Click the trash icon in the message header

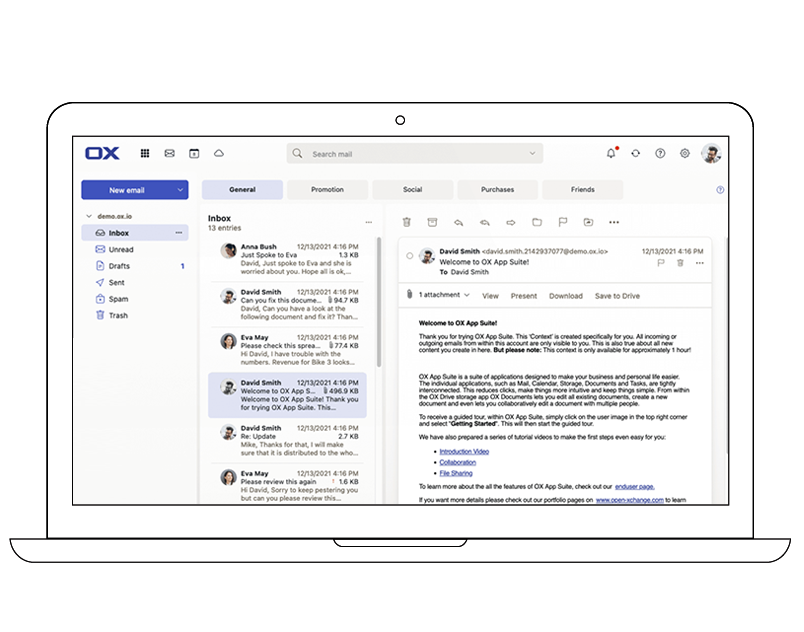coord(680,263)
